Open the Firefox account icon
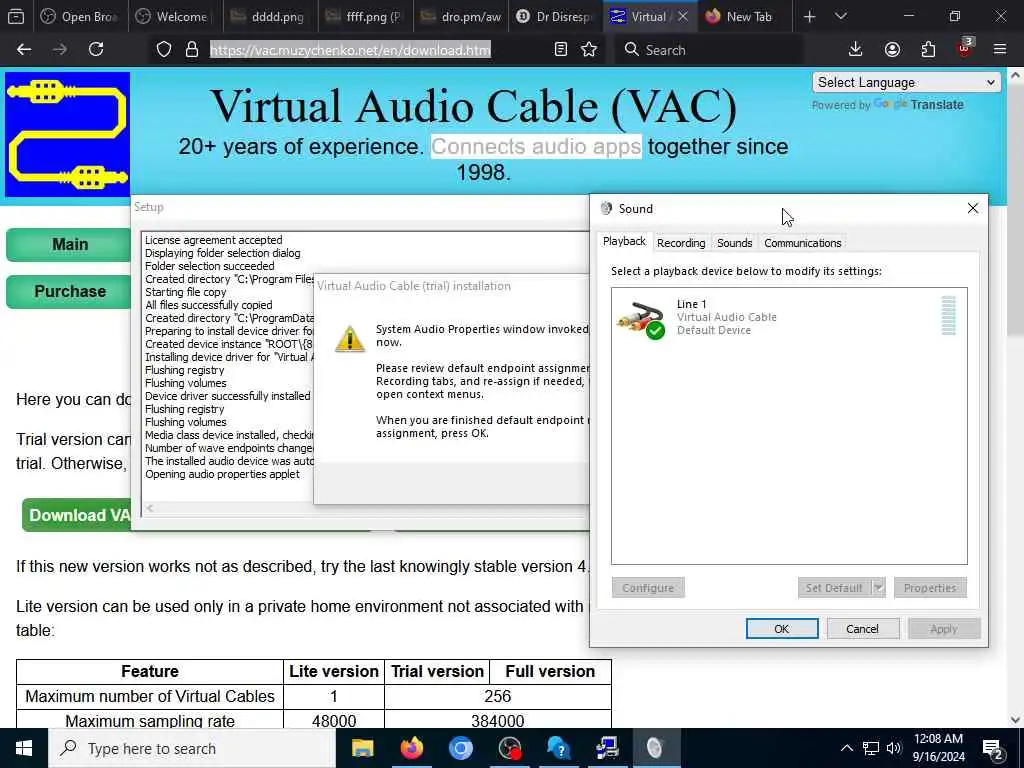The width and height of the screenshot is (1024, 768). (892, 50)
